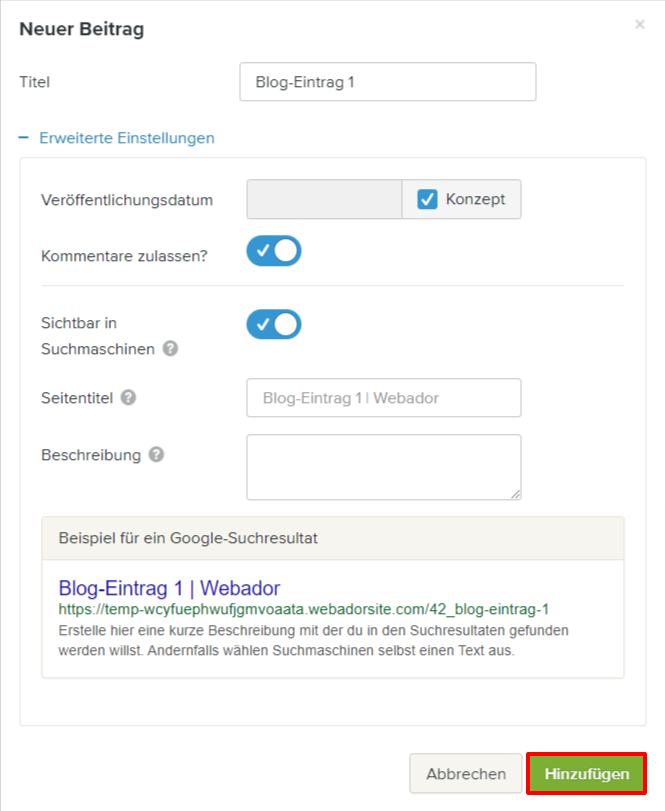Click the Beispiel für ein Google-Suchresultat header
The image size is (665, 811).
pyautogui.click(x=190, y=538)
